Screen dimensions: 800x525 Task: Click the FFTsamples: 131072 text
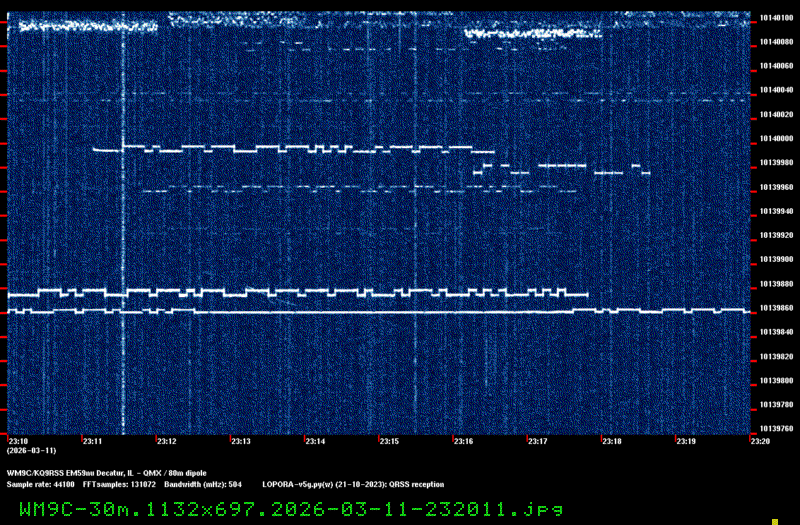119,485
